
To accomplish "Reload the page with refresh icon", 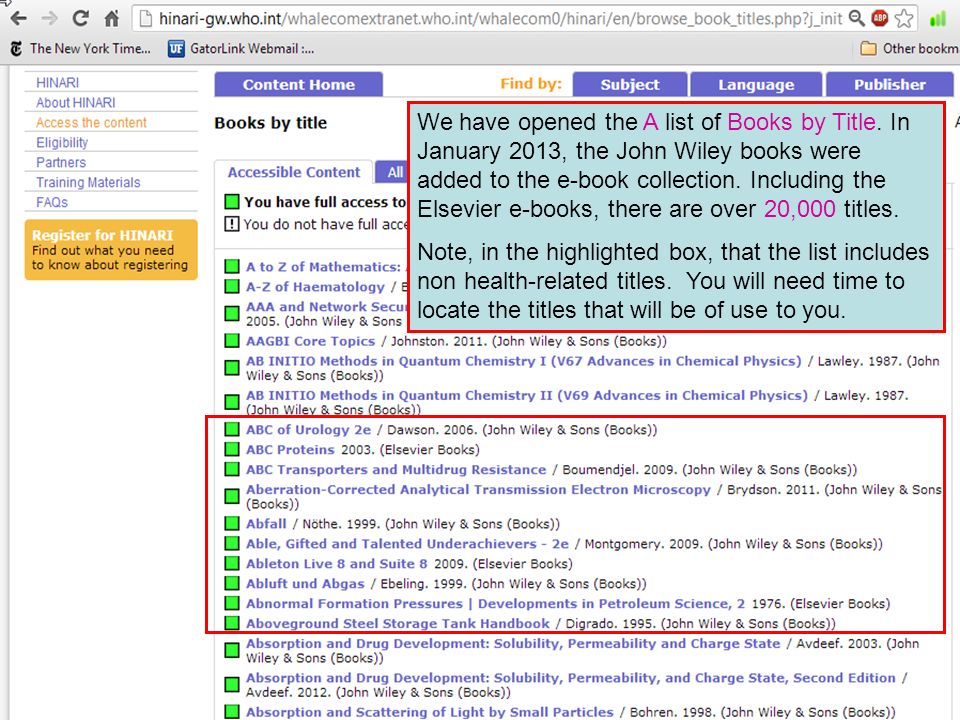I will pos(80,18).
